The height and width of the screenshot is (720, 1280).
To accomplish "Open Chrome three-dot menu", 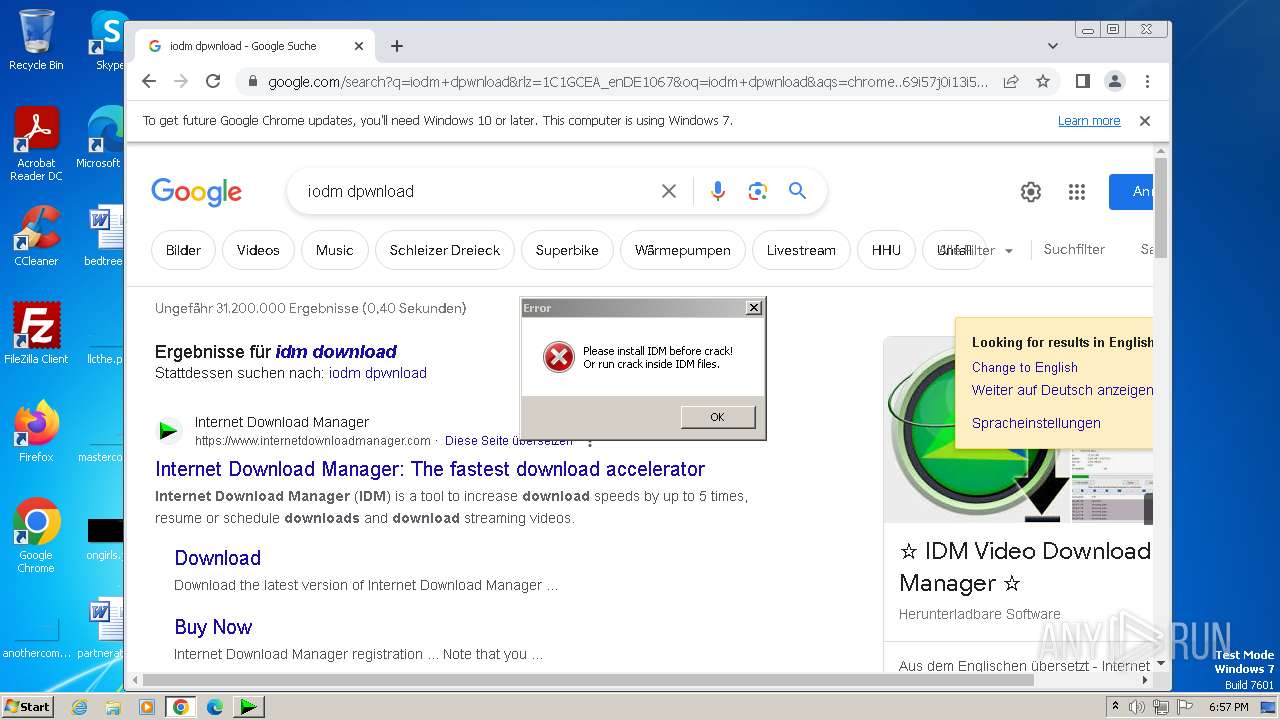I will (x=1147, y=81).
